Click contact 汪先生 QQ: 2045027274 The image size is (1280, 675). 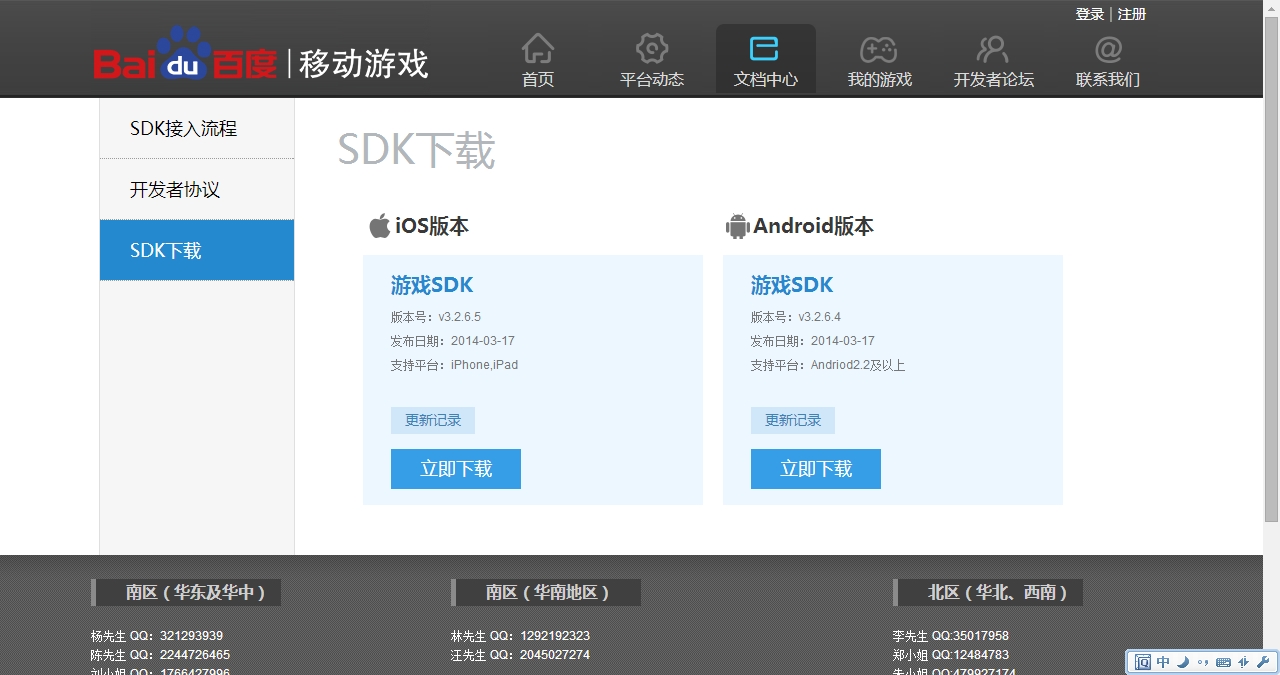[520, 655]
